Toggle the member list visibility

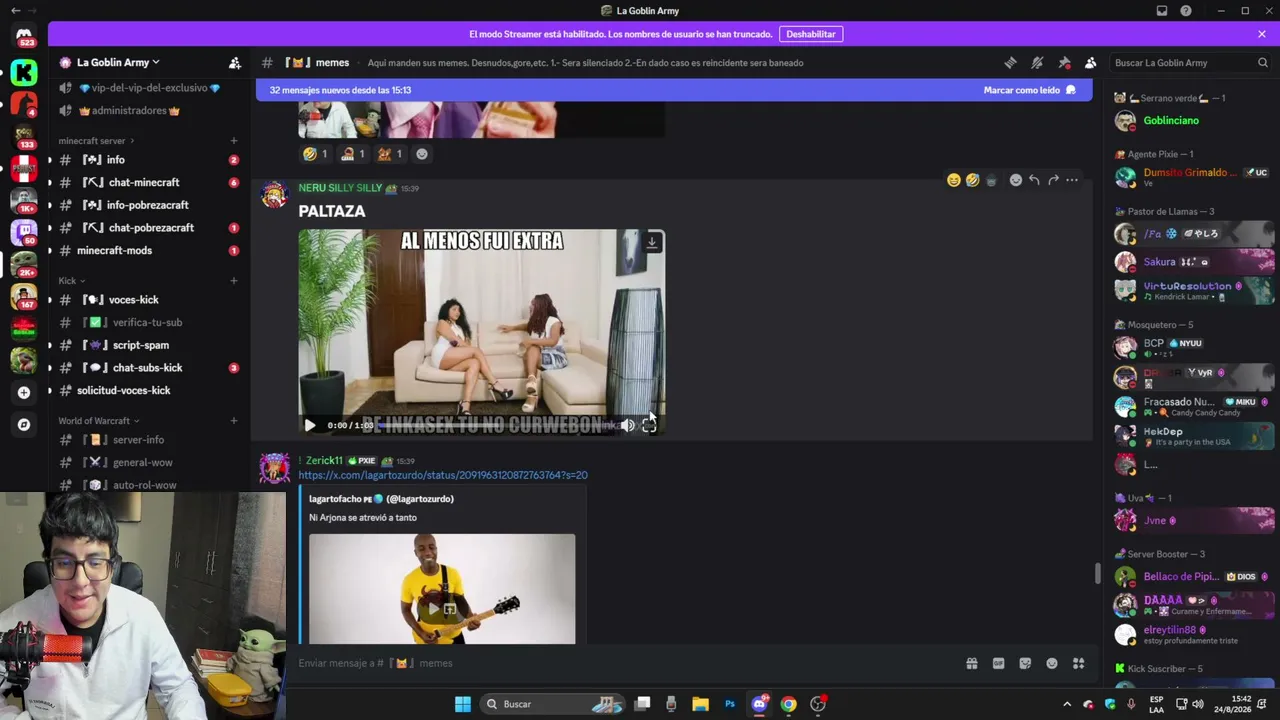pos(1091,63)
